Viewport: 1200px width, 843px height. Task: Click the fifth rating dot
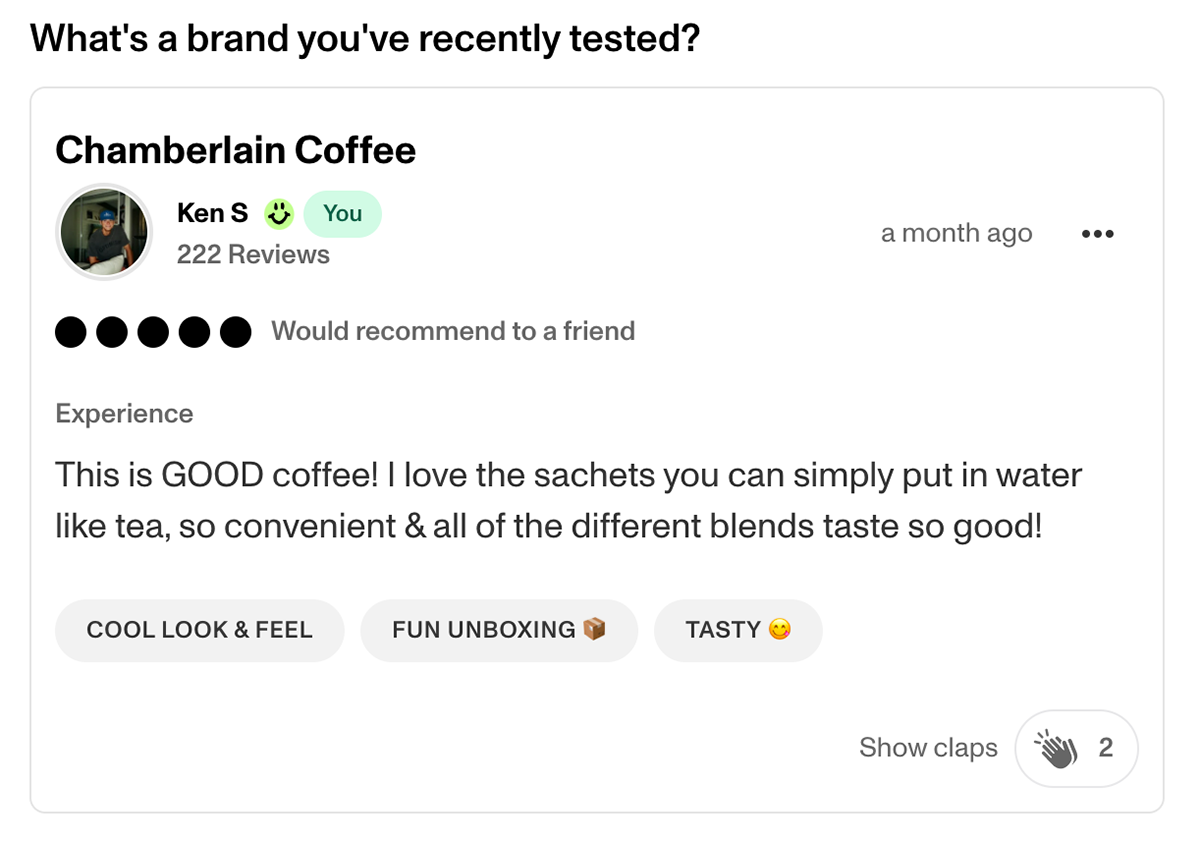235,331
